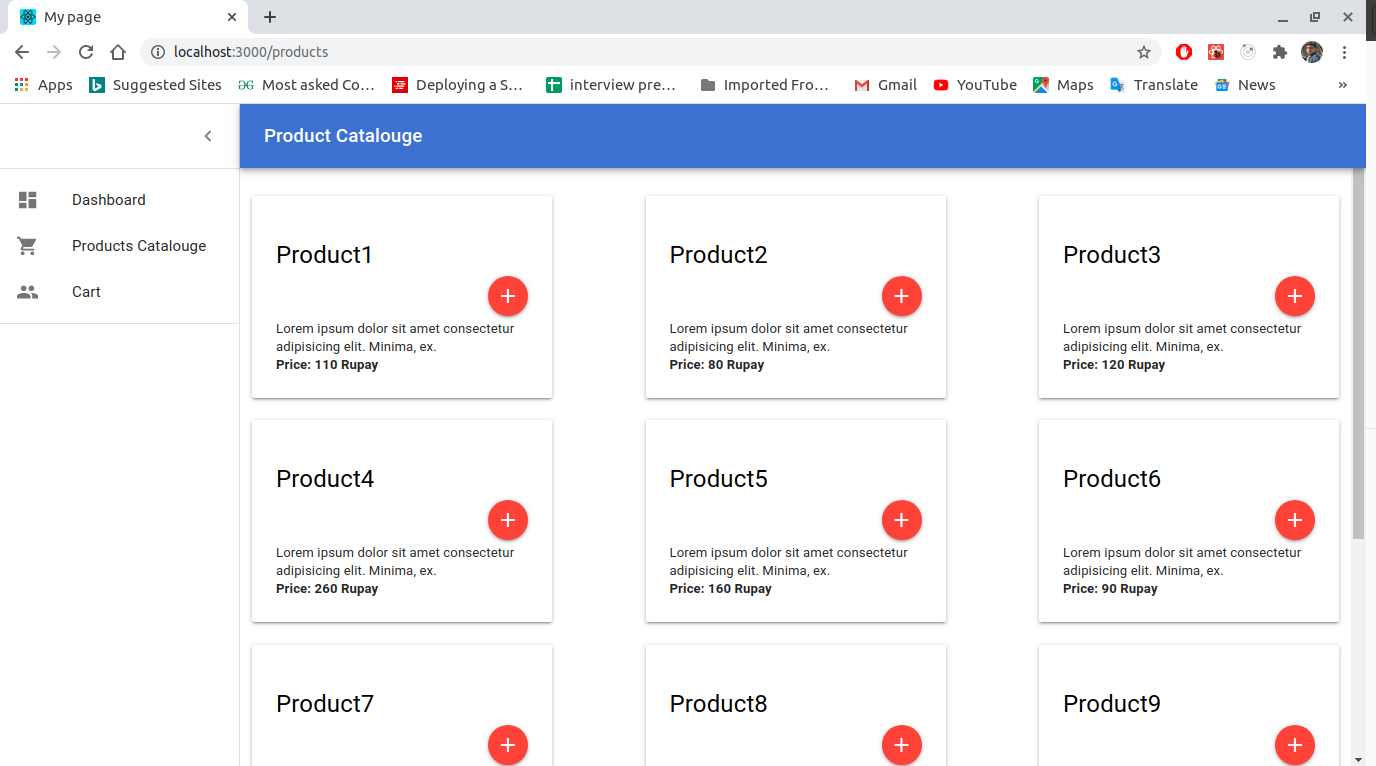The height and width of the screenshot is (766, 1376).
Task: Open the Most asked Co... bookmark
Action: [306, 85]
